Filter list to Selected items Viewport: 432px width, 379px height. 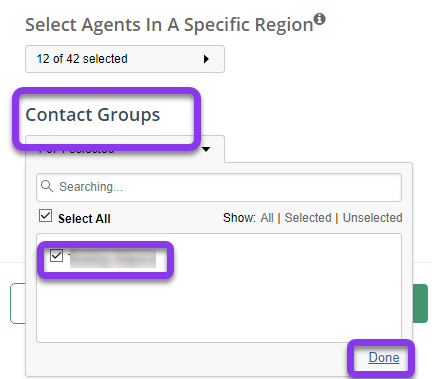308,218
